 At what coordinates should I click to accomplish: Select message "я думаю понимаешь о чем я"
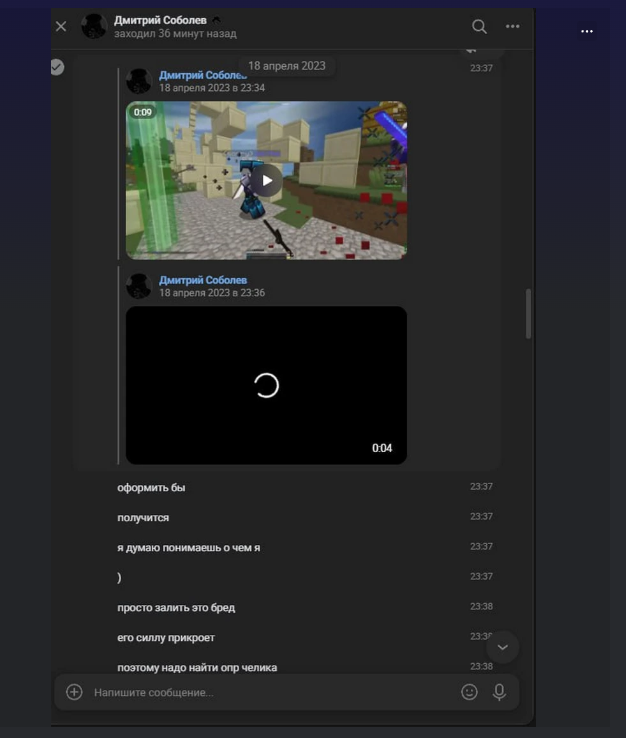point(189,548)
